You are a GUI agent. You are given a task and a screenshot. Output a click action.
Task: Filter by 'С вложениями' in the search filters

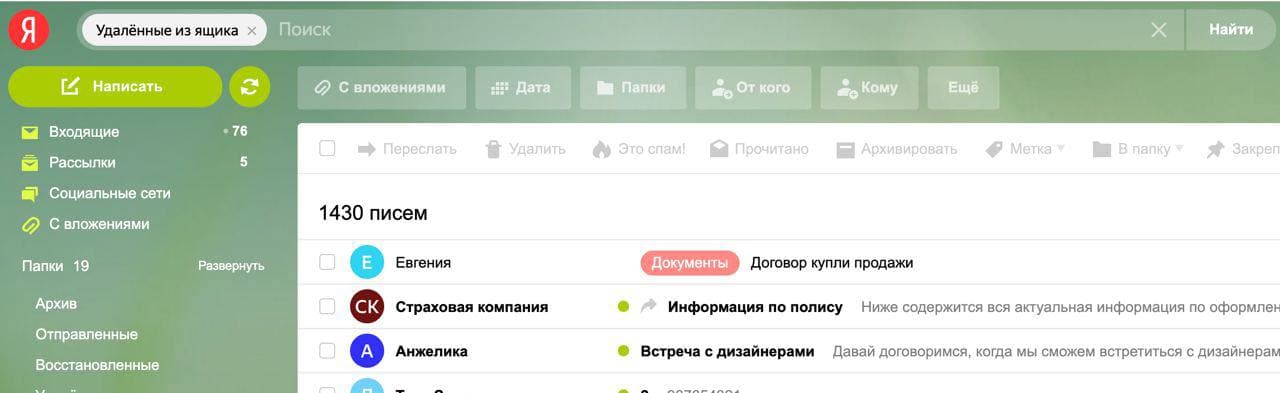[x=382, y=88]
